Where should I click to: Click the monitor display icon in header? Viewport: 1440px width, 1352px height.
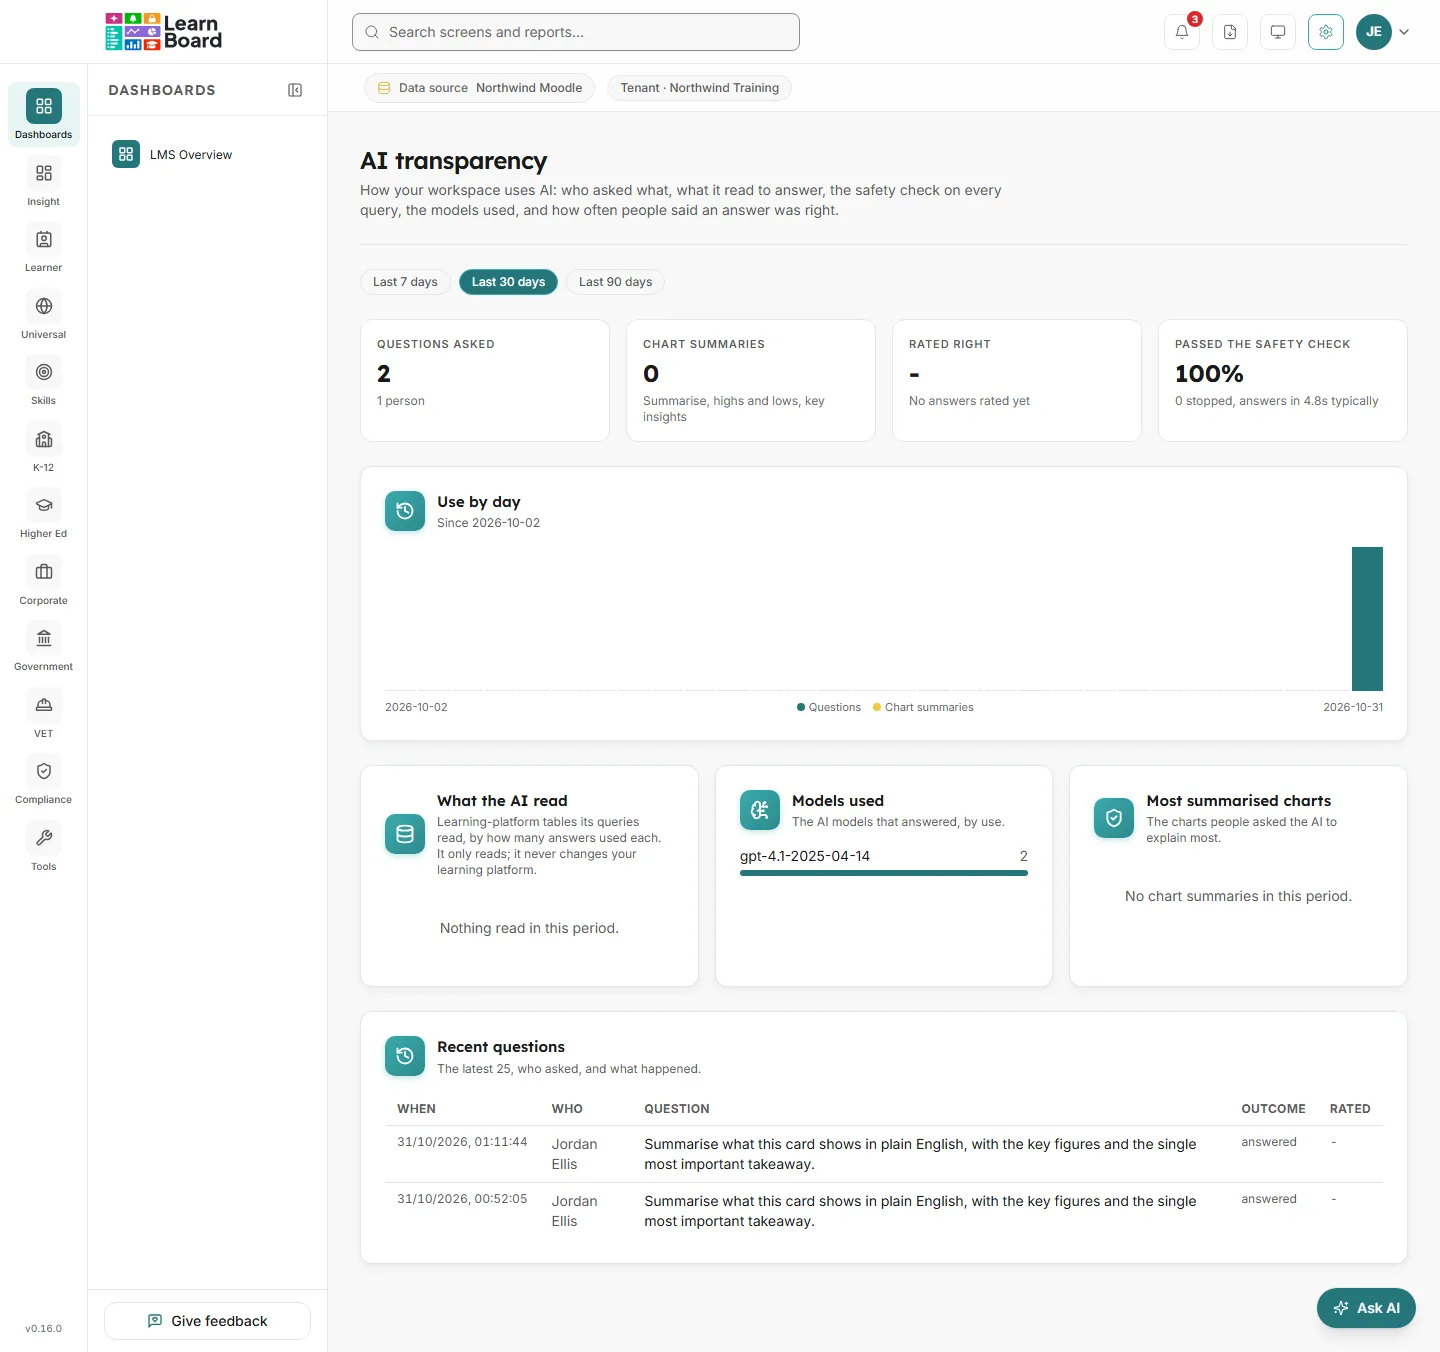click(x=1278, y=32)
